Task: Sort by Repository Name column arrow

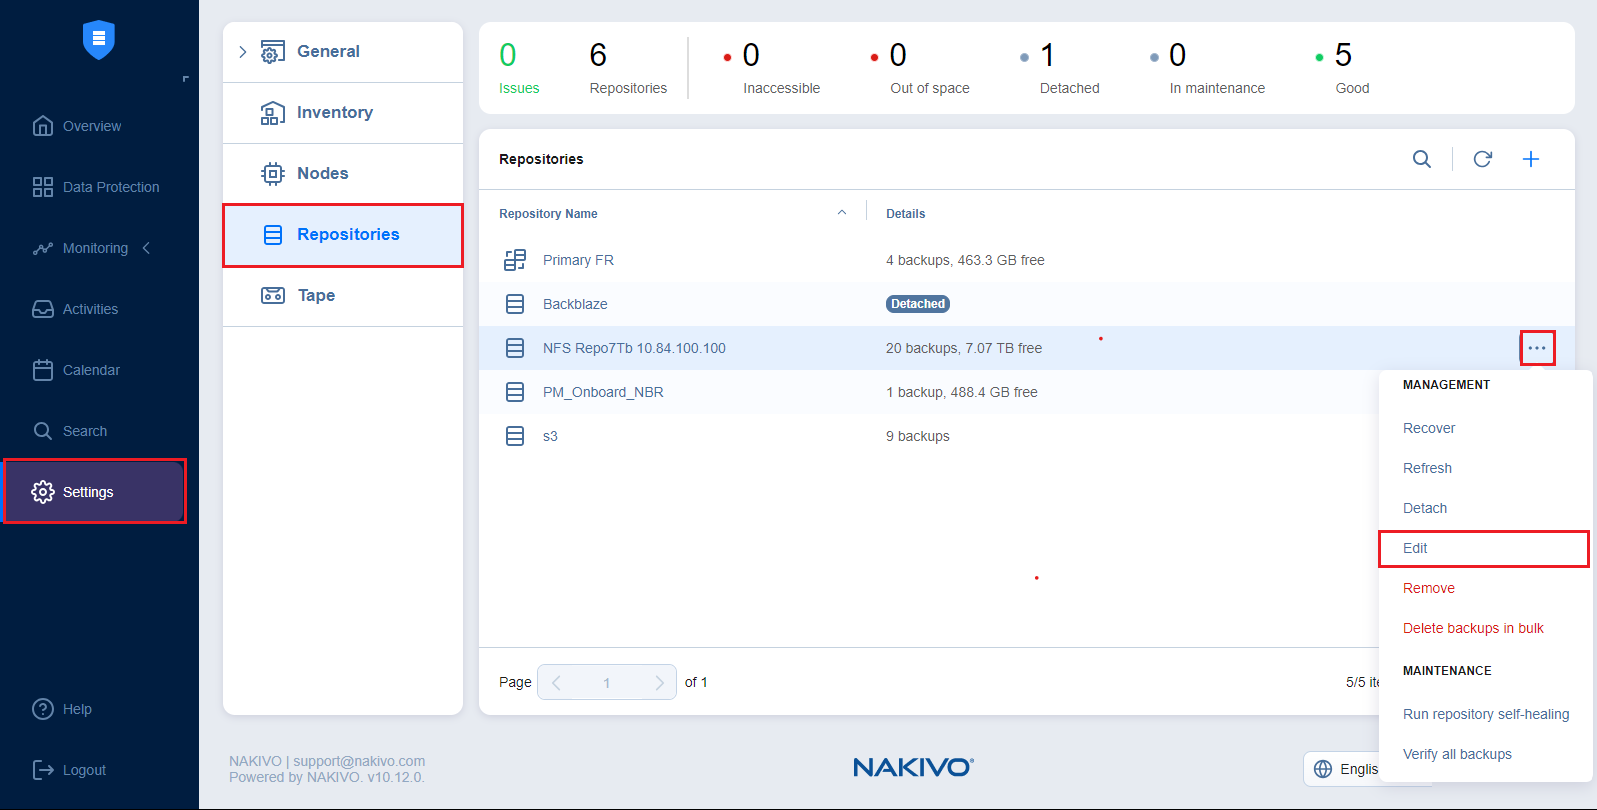Action: (x=841, y=213)
